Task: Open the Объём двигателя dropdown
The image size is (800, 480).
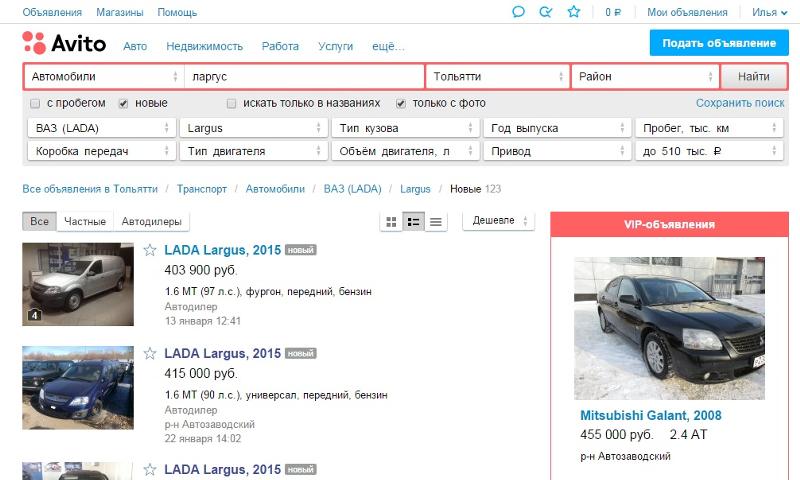Action: point(406,151)
